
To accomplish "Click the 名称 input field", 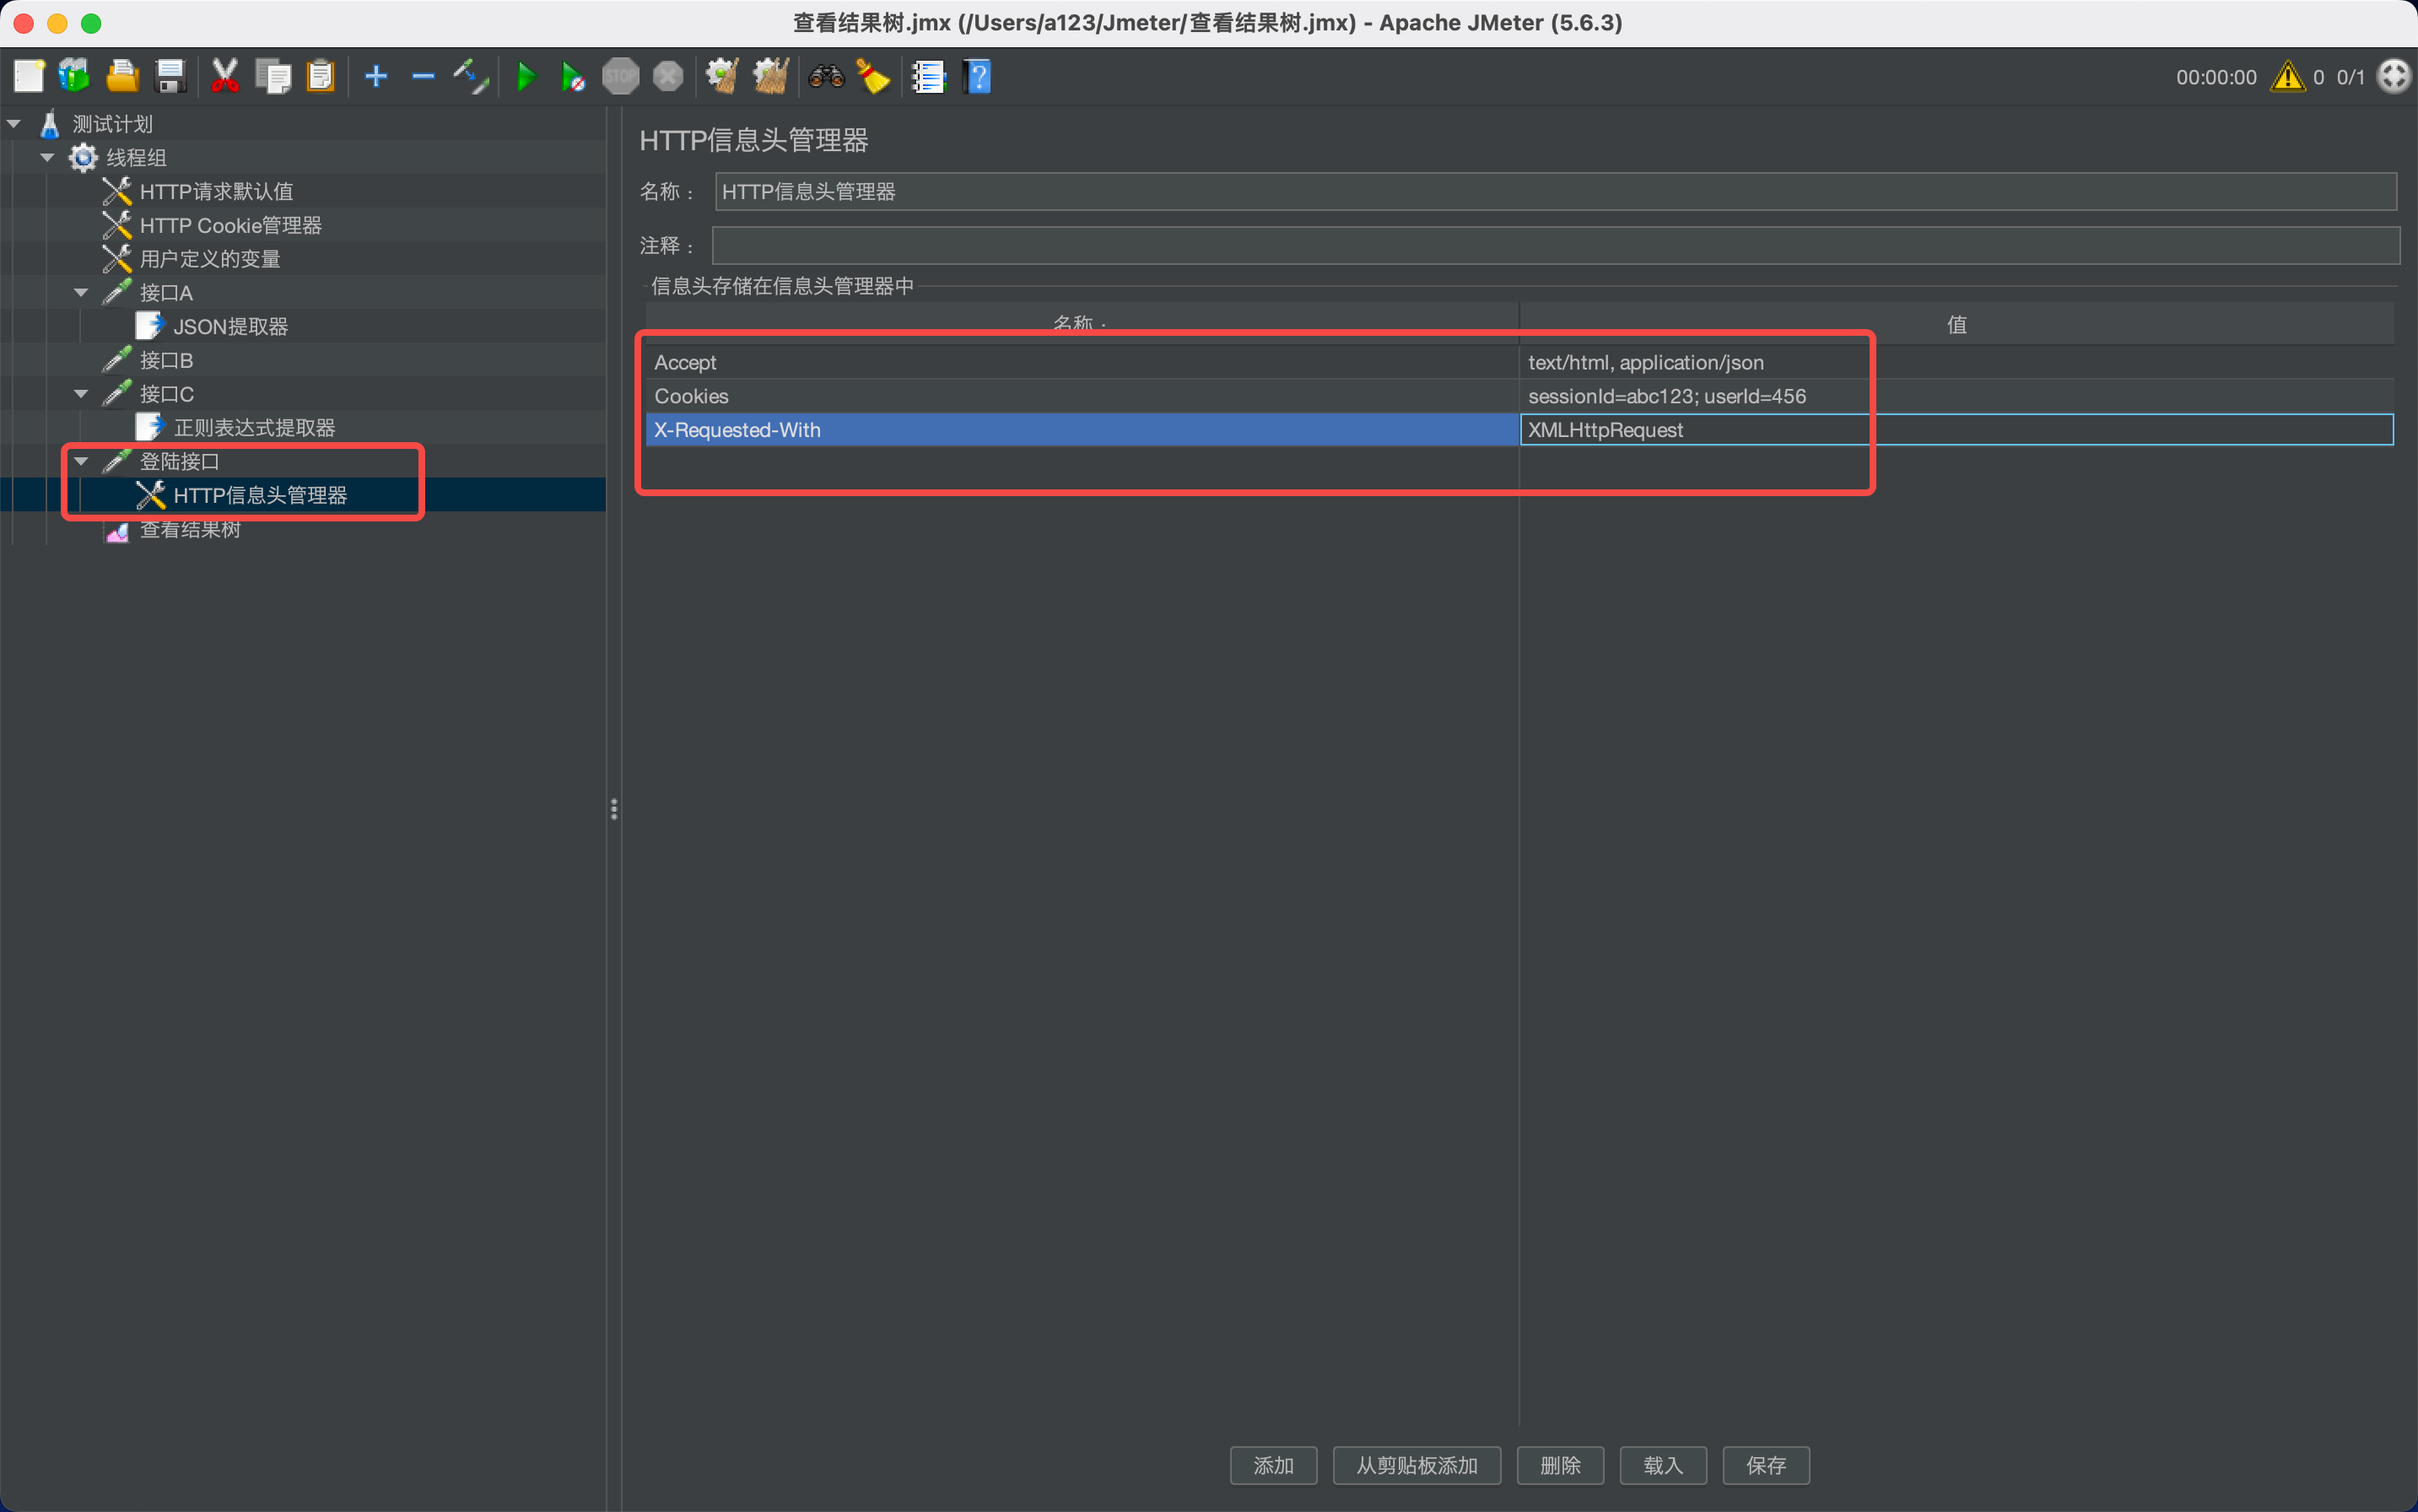I will coord(1555,191).
